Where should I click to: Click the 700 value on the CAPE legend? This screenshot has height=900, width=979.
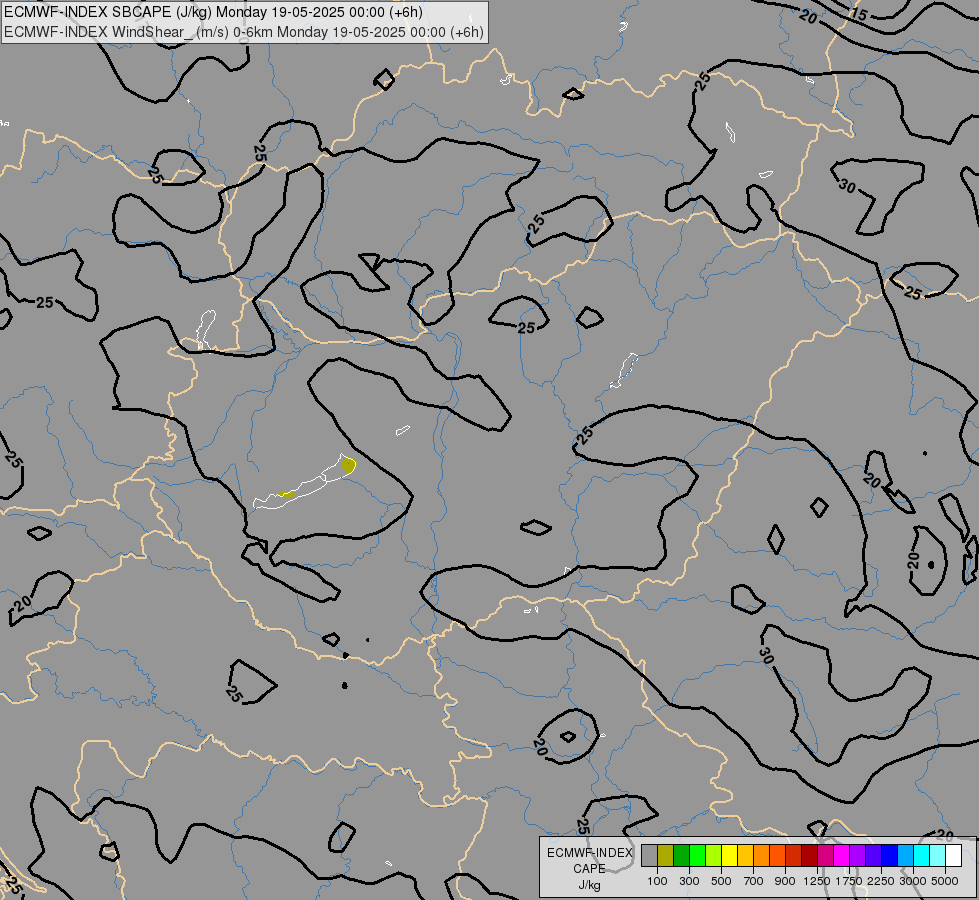coord(754,881)
